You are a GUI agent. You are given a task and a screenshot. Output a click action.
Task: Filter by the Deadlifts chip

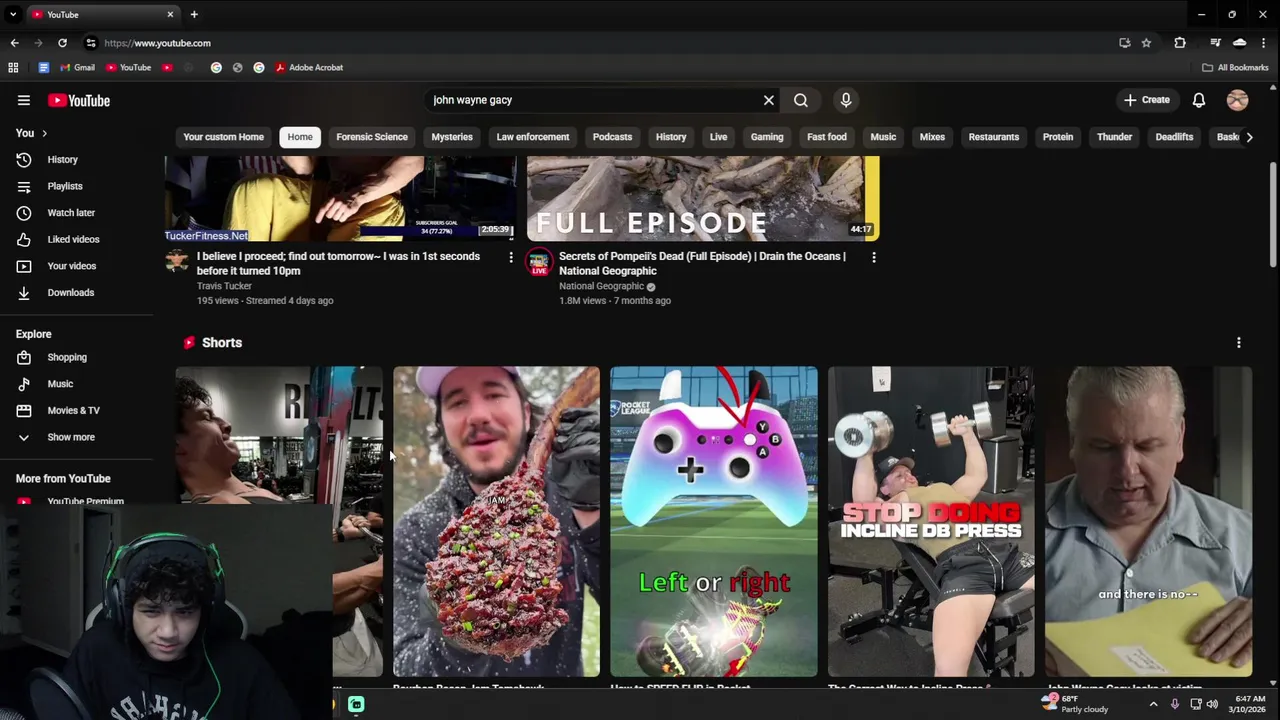pyautogui.click(x=1174, y=137)
